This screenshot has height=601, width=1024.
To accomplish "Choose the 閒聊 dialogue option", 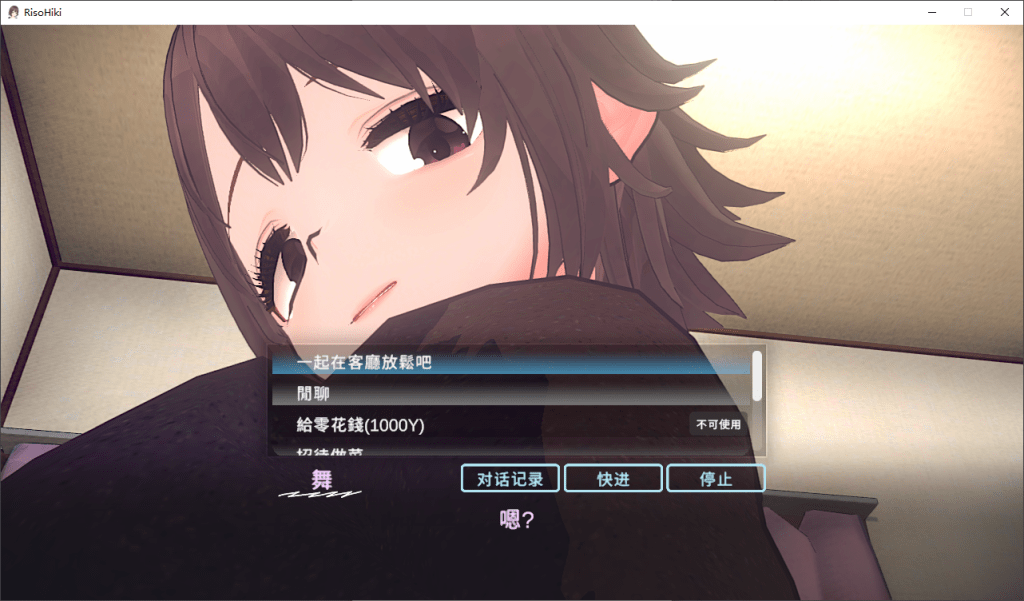I will (x=511, y=393).
